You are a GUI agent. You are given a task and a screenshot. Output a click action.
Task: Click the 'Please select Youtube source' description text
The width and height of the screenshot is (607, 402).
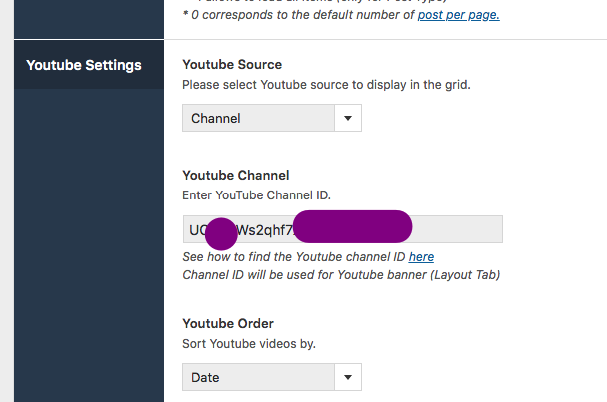point(326,85)
